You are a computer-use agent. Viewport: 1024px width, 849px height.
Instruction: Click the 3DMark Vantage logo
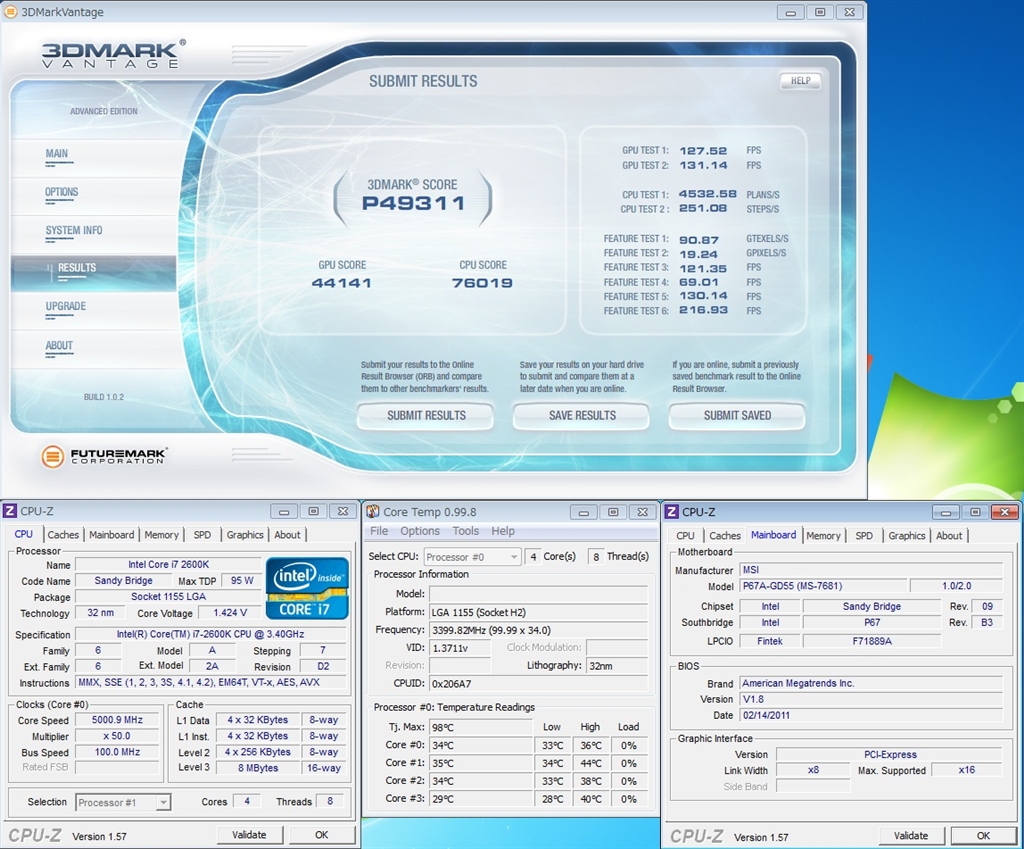click(114, 54)
